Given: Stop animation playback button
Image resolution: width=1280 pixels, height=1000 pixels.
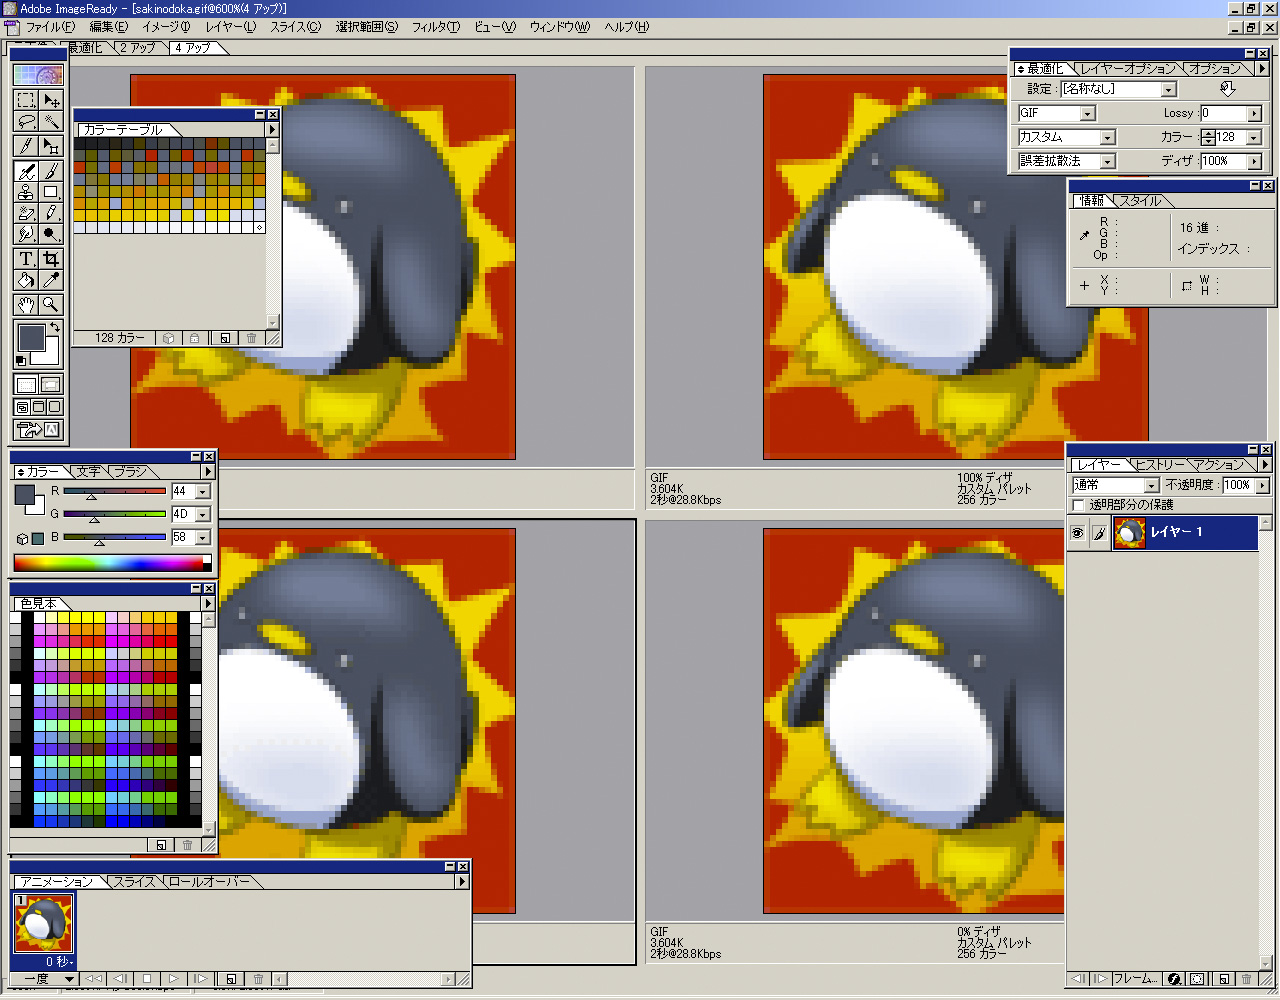Looking at the screenshot, I should 147,979.
